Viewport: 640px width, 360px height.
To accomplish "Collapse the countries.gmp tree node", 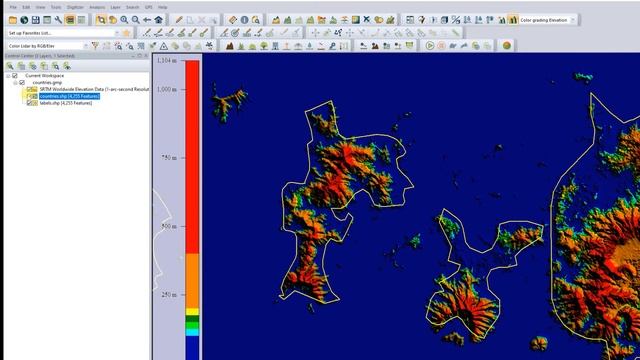I will tap(16, 83).
